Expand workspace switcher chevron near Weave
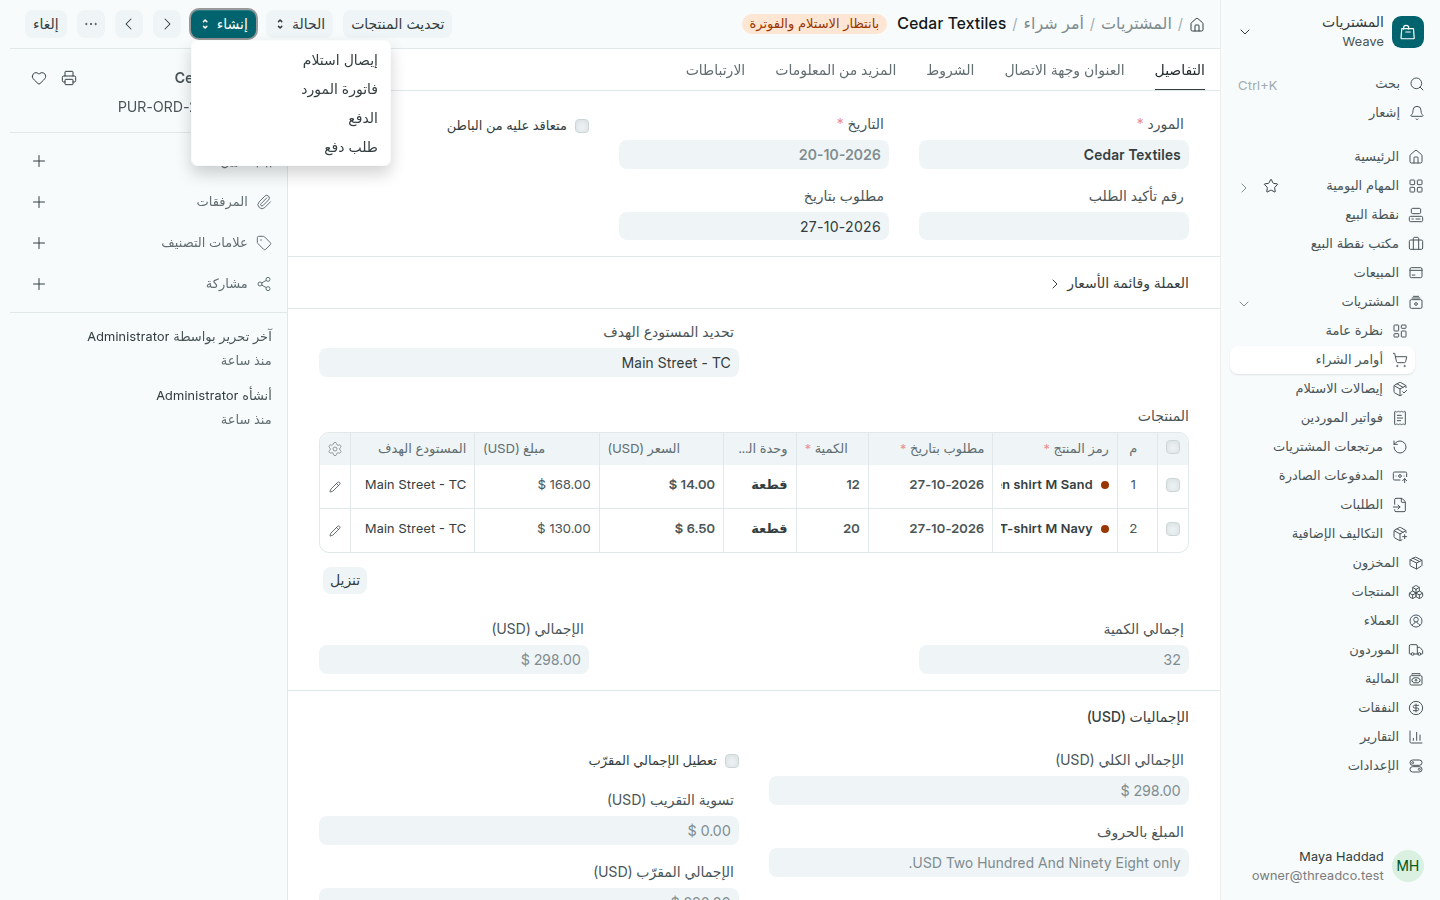The width and height of the screenshot is (1440, 900). coord(1245,32)
